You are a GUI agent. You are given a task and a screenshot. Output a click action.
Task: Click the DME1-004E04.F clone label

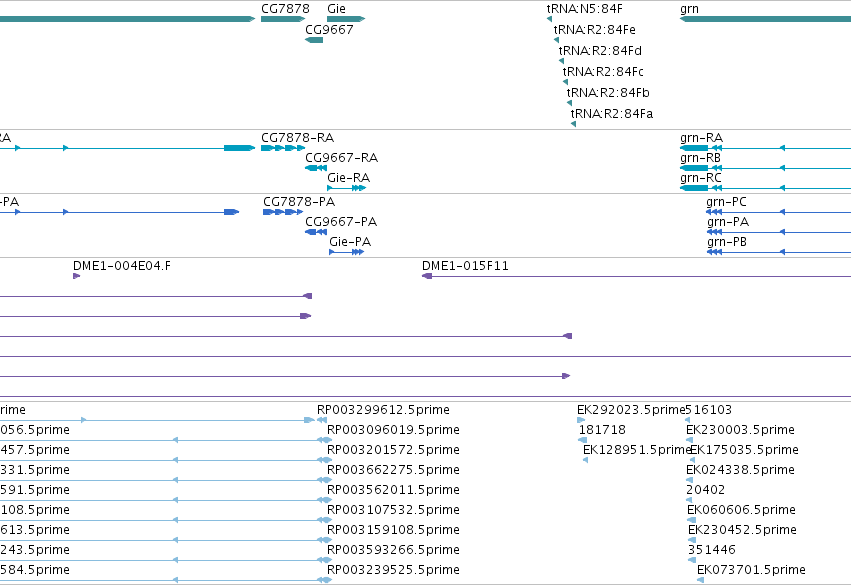122,266
